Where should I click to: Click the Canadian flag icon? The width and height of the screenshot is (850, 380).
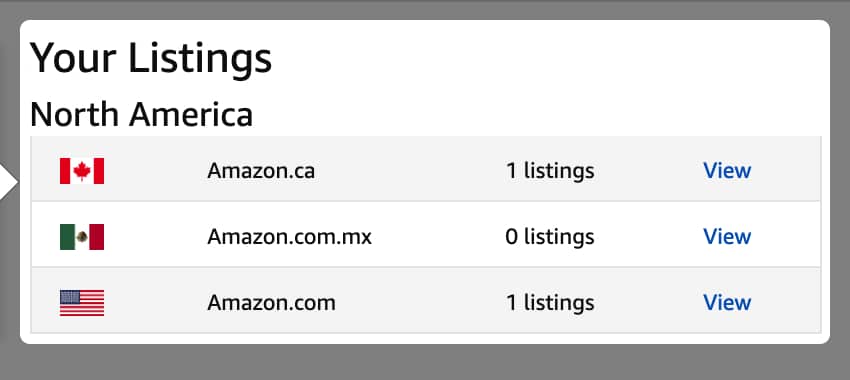82,171
